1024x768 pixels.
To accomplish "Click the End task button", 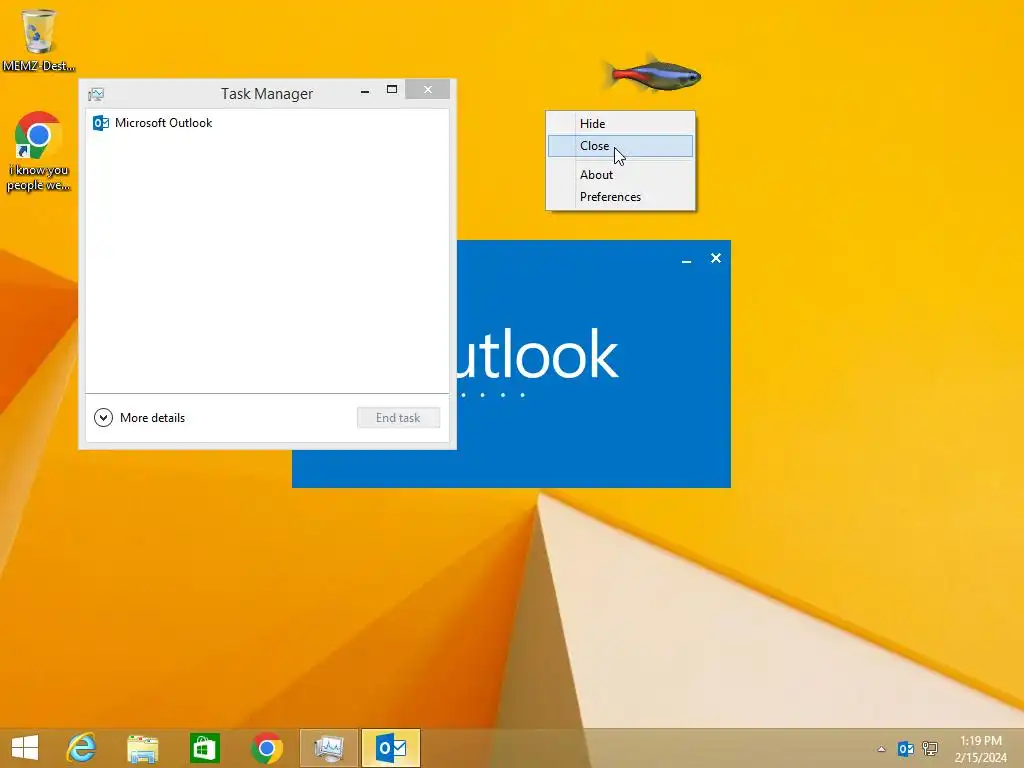I will [x=398, y=417].
